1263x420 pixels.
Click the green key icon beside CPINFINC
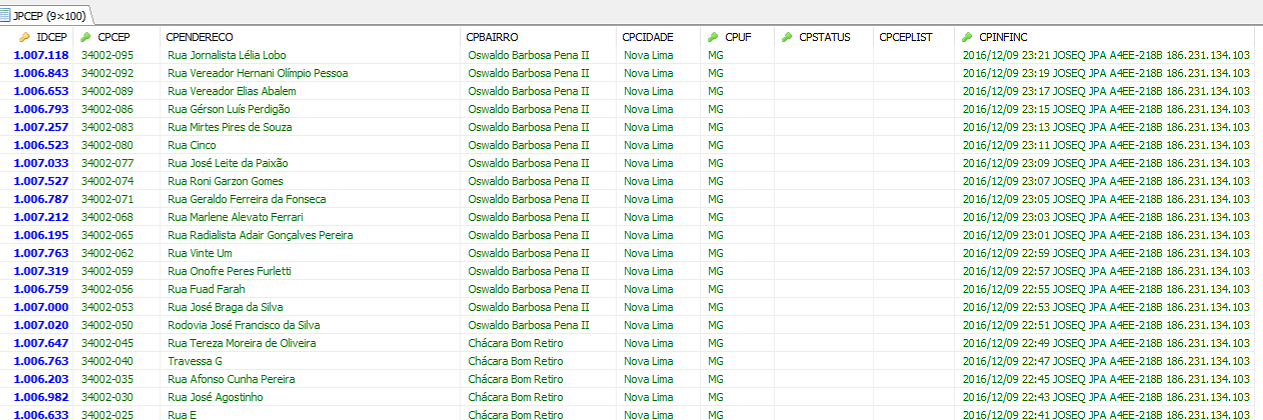966,37
